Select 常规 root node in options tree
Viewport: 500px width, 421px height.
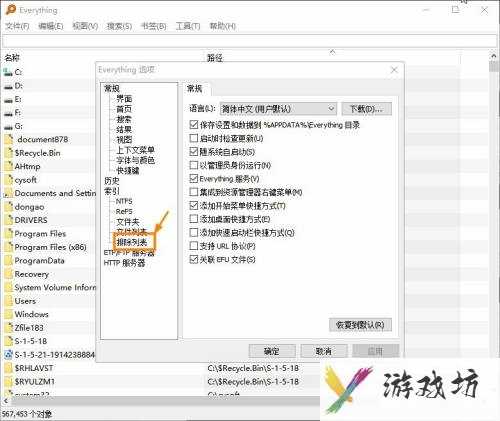[x=112, y=88]
